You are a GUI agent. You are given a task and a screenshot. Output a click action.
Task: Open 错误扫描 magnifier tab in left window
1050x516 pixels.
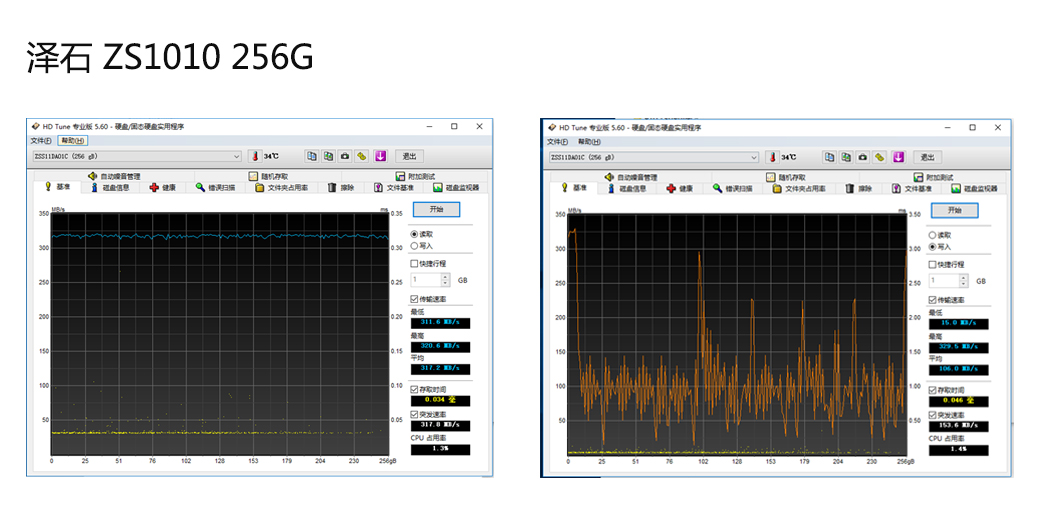(x=216, y=187)
